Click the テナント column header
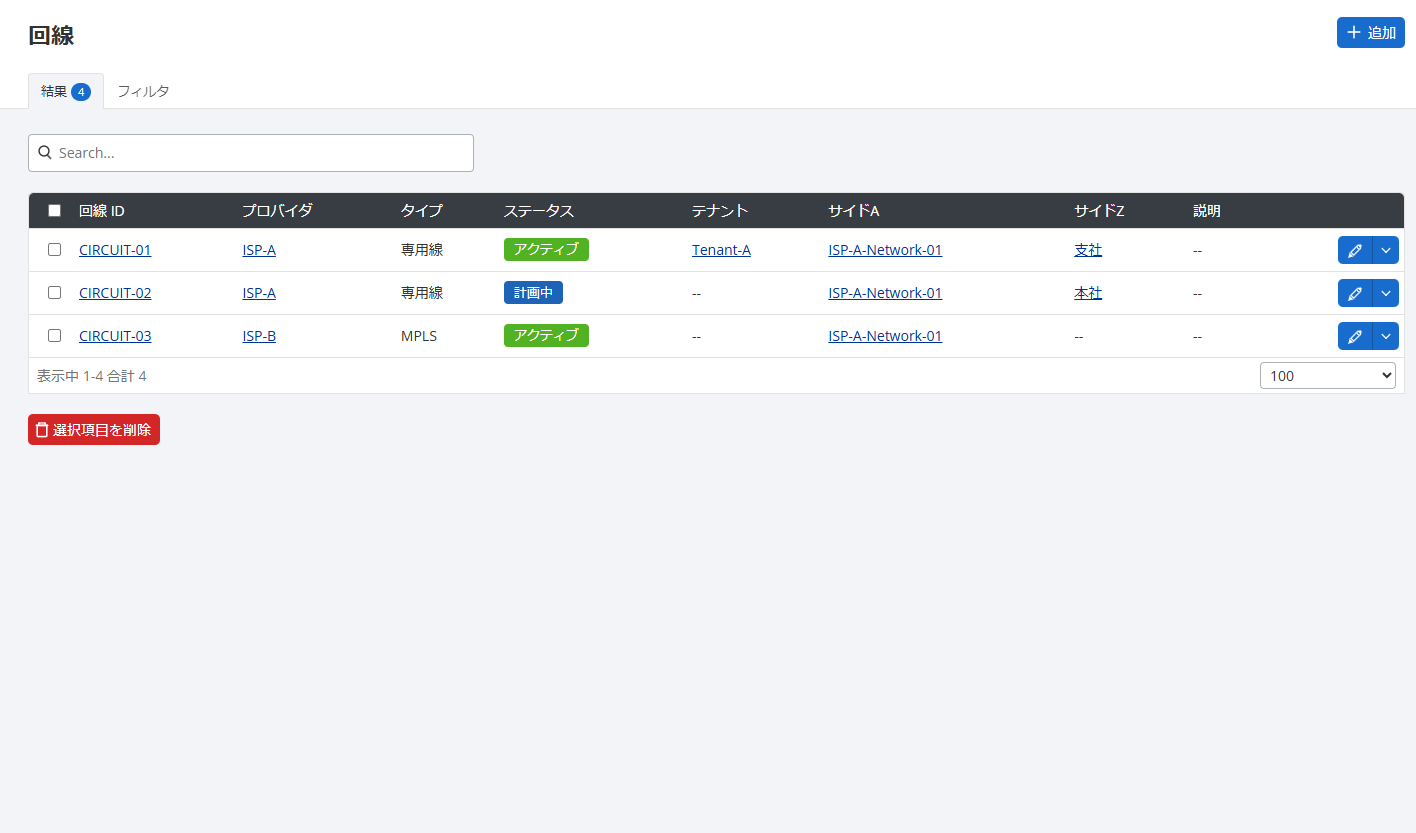The width and height of the screenshot is (1416, 833). pyautogui.click(x=720, y=211)
